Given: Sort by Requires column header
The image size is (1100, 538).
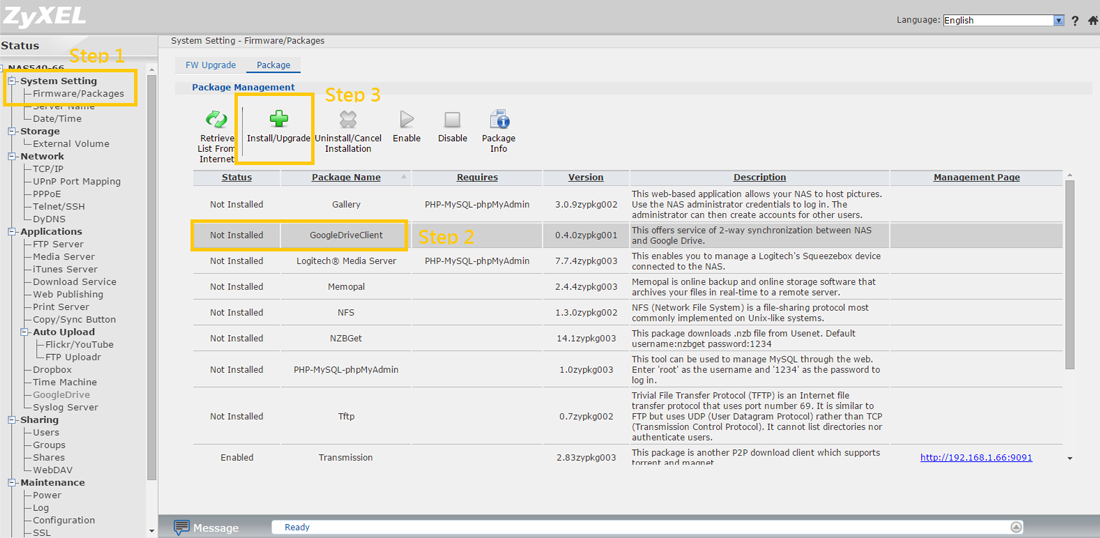Looking at the screenshot, I should point(477,177).
